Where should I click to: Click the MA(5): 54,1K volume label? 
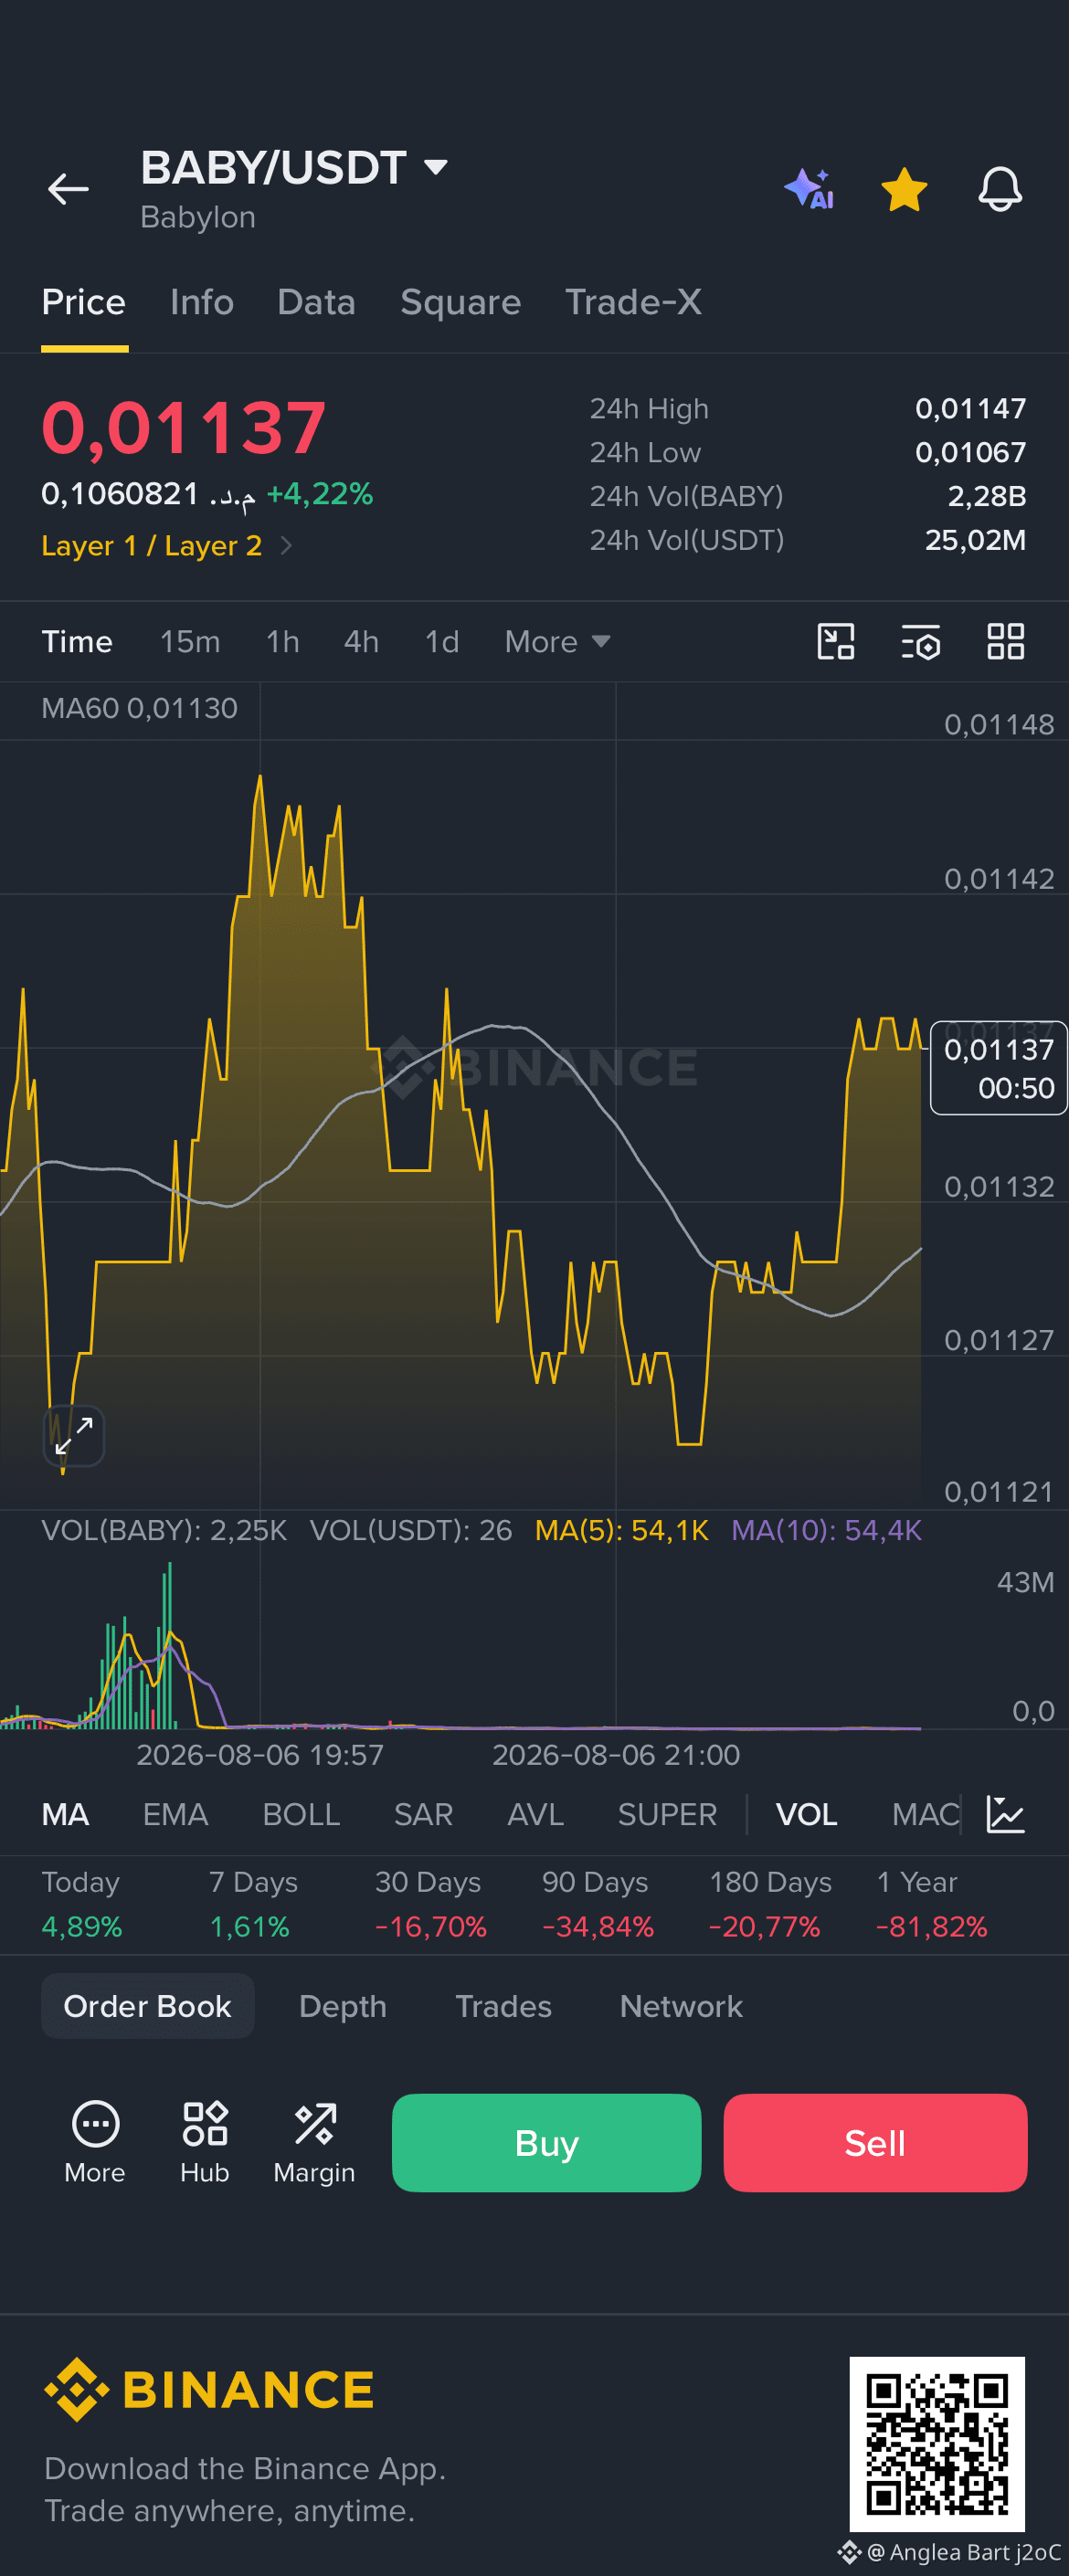coord(621,1530)
